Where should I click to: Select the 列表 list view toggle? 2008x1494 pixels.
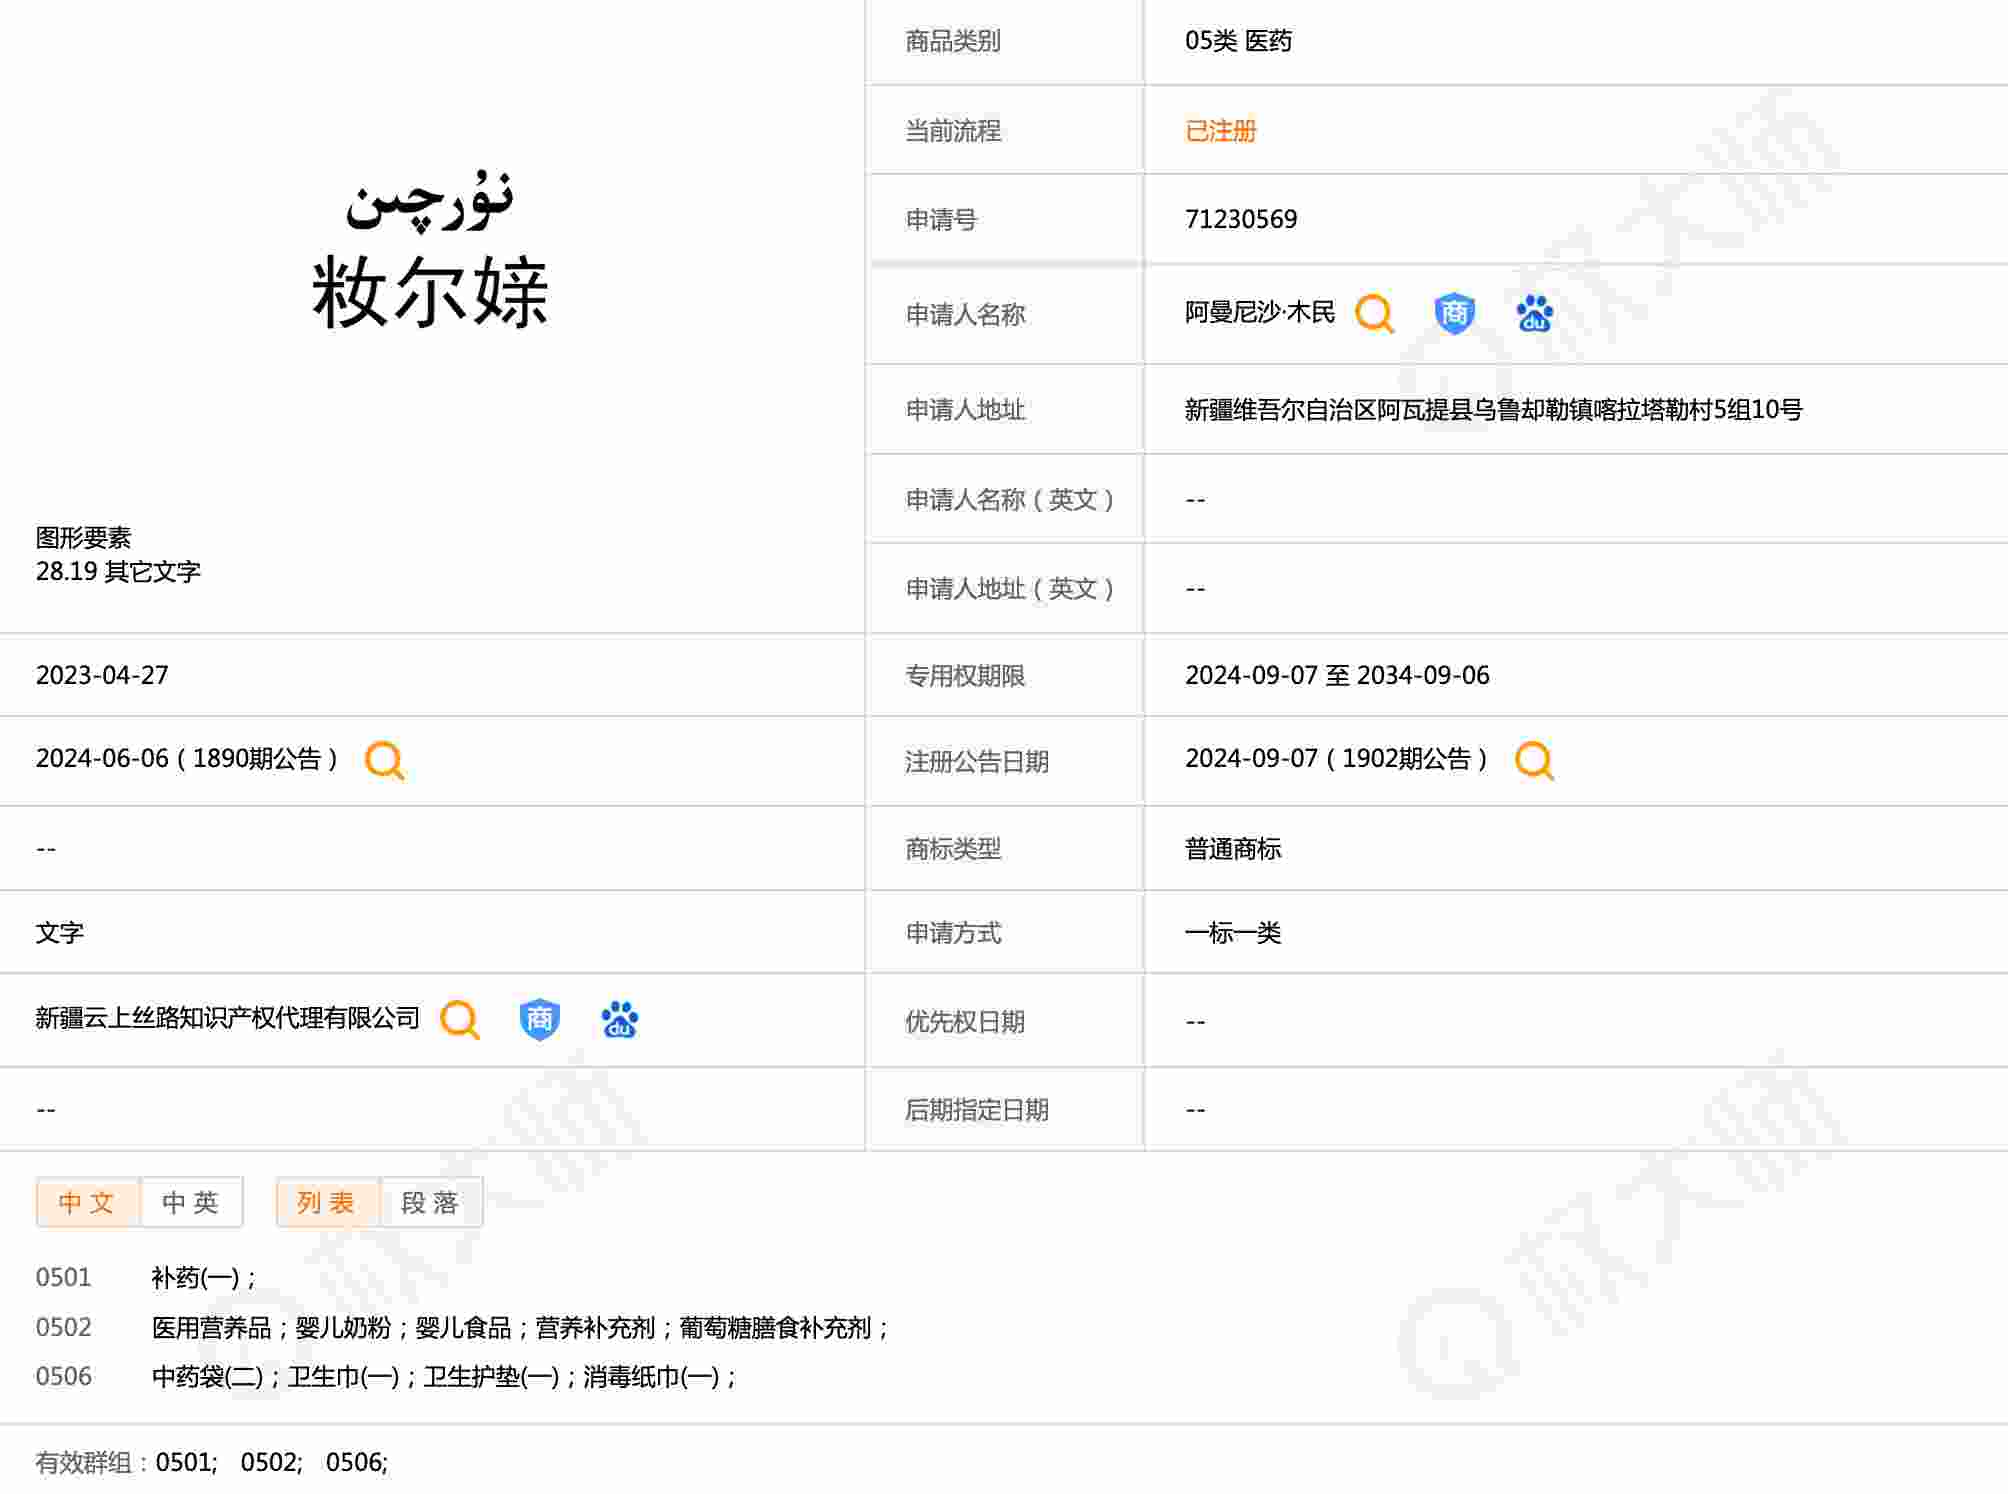click(327, 1202)
